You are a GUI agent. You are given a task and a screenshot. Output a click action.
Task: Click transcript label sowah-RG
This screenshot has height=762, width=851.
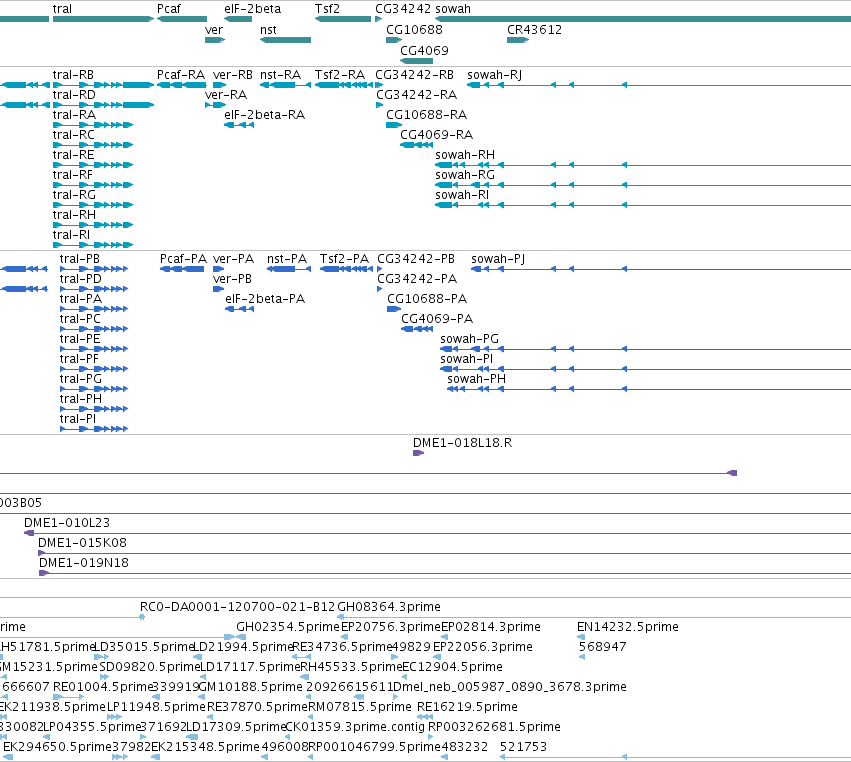pyautogui.click(x=465, y=175)
